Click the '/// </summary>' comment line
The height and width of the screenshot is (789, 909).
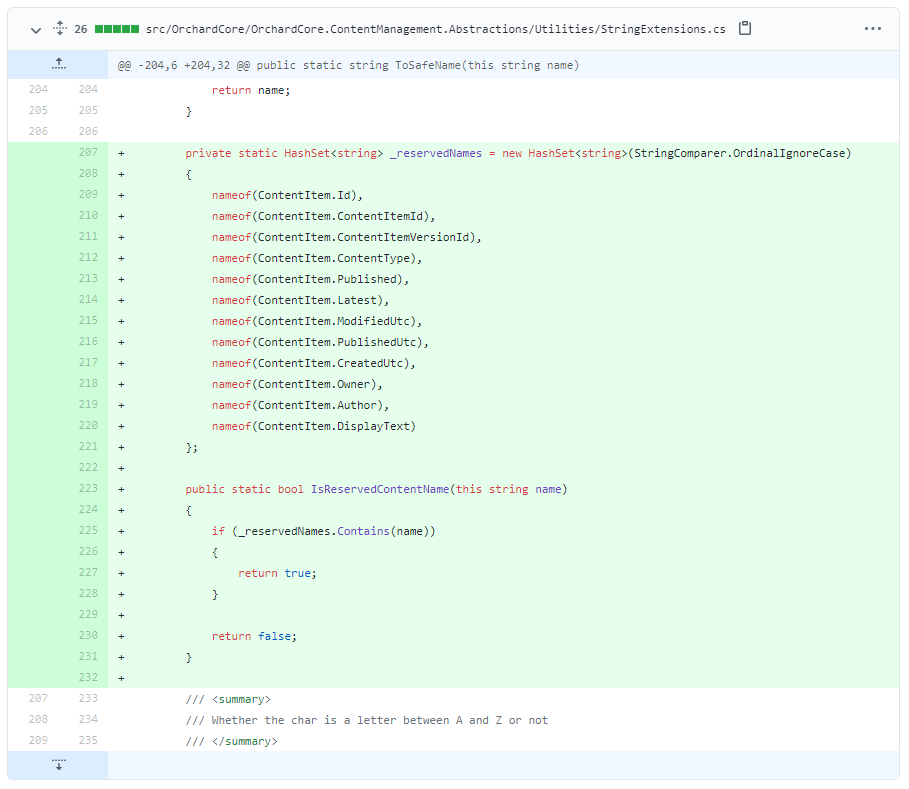(232, 741)
